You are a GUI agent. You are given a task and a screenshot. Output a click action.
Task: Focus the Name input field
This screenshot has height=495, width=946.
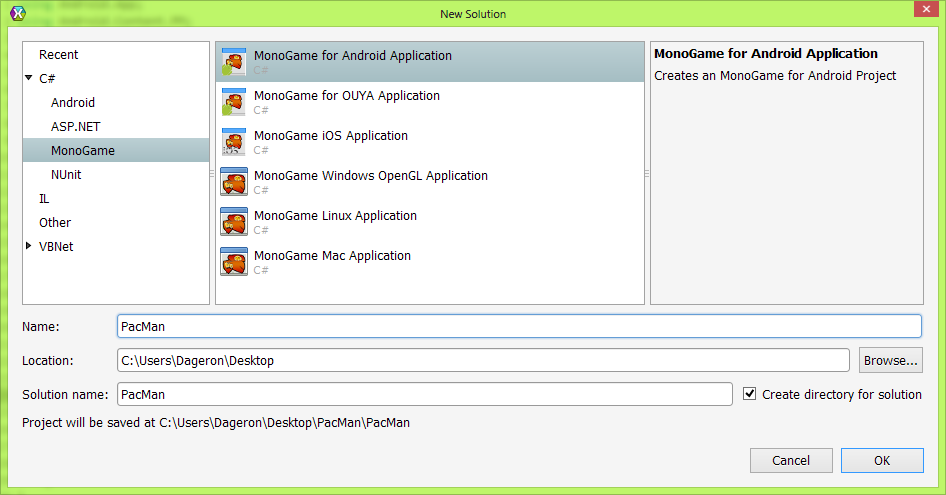point(519,326)
